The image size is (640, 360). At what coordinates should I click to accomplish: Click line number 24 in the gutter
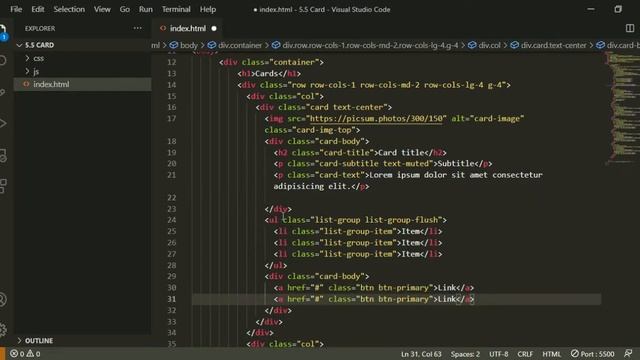pyautogui.click(x=171, y=220)
